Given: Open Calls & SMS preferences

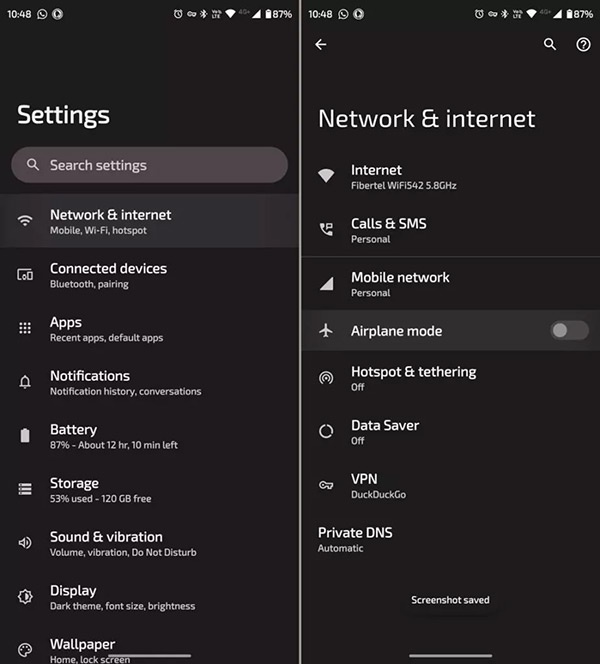Looking at the screenshot, I should (388, 230).
